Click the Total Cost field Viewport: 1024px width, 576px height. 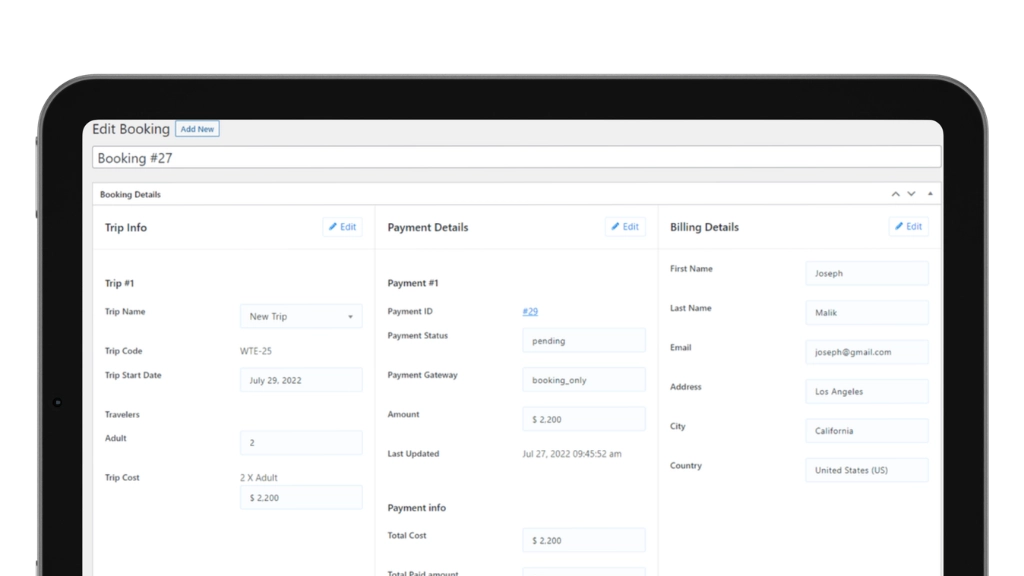pyautogui.click(x=583, y=540)
